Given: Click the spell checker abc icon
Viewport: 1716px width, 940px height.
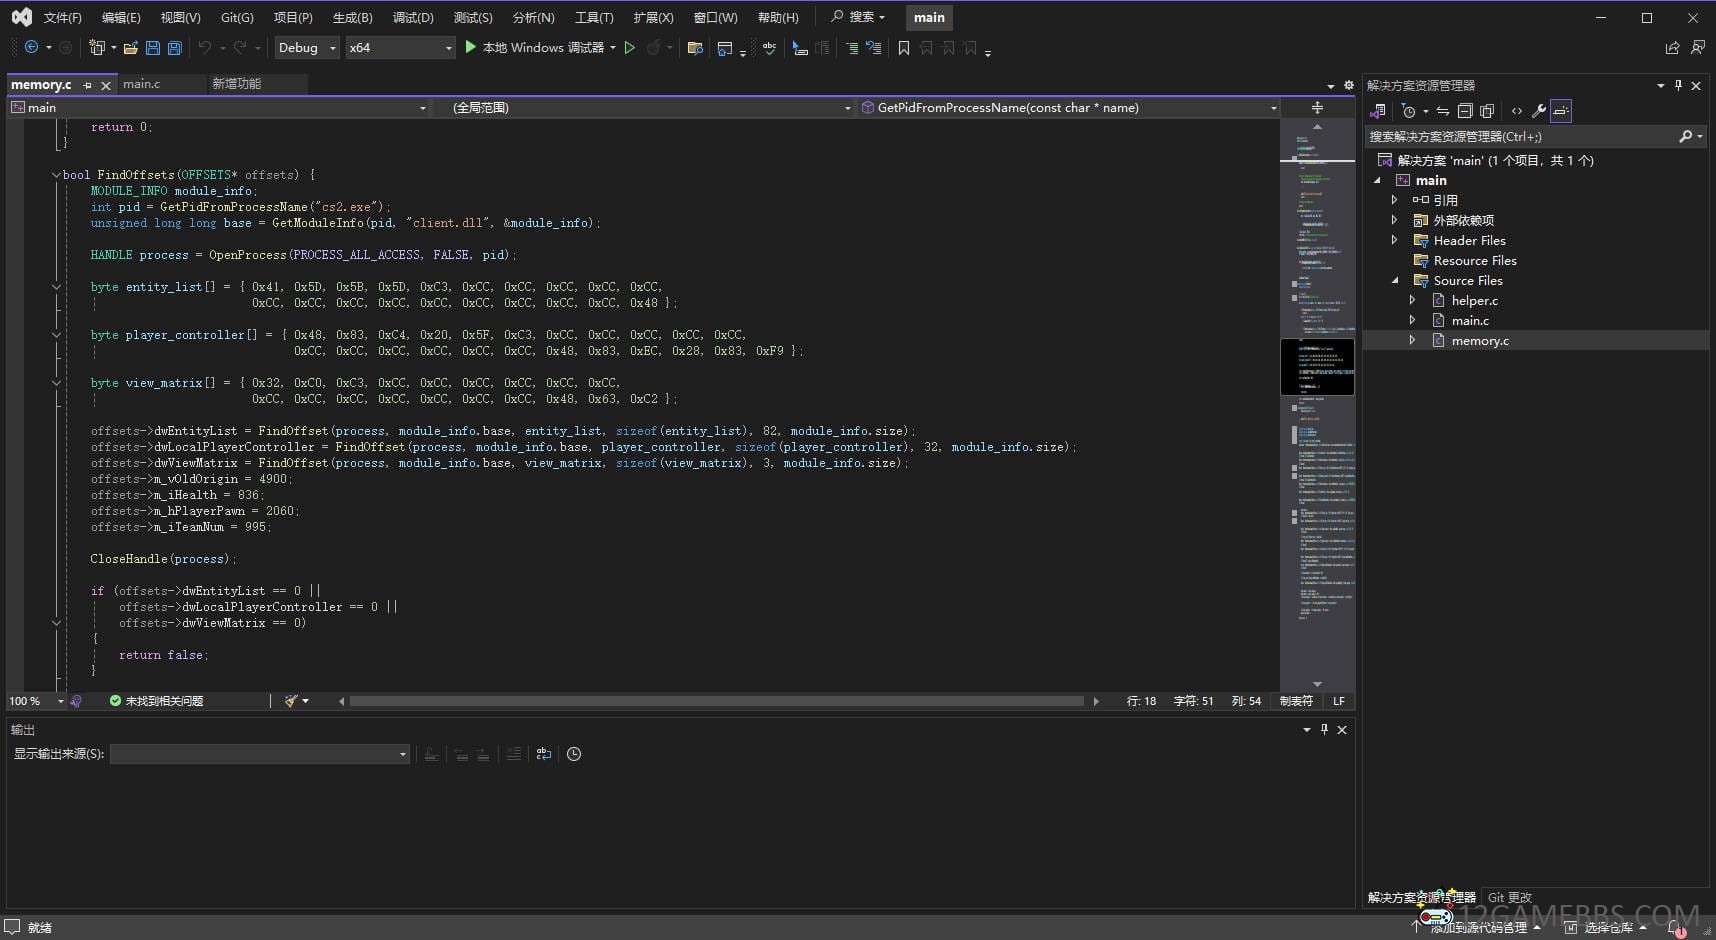Looking at the screenshot, I should click(769, 47).
